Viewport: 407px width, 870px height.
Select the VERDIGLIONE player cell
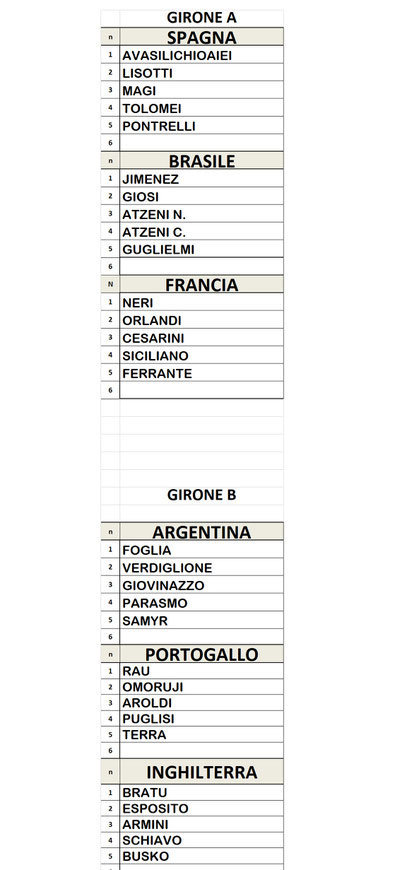tap(201, 568)
